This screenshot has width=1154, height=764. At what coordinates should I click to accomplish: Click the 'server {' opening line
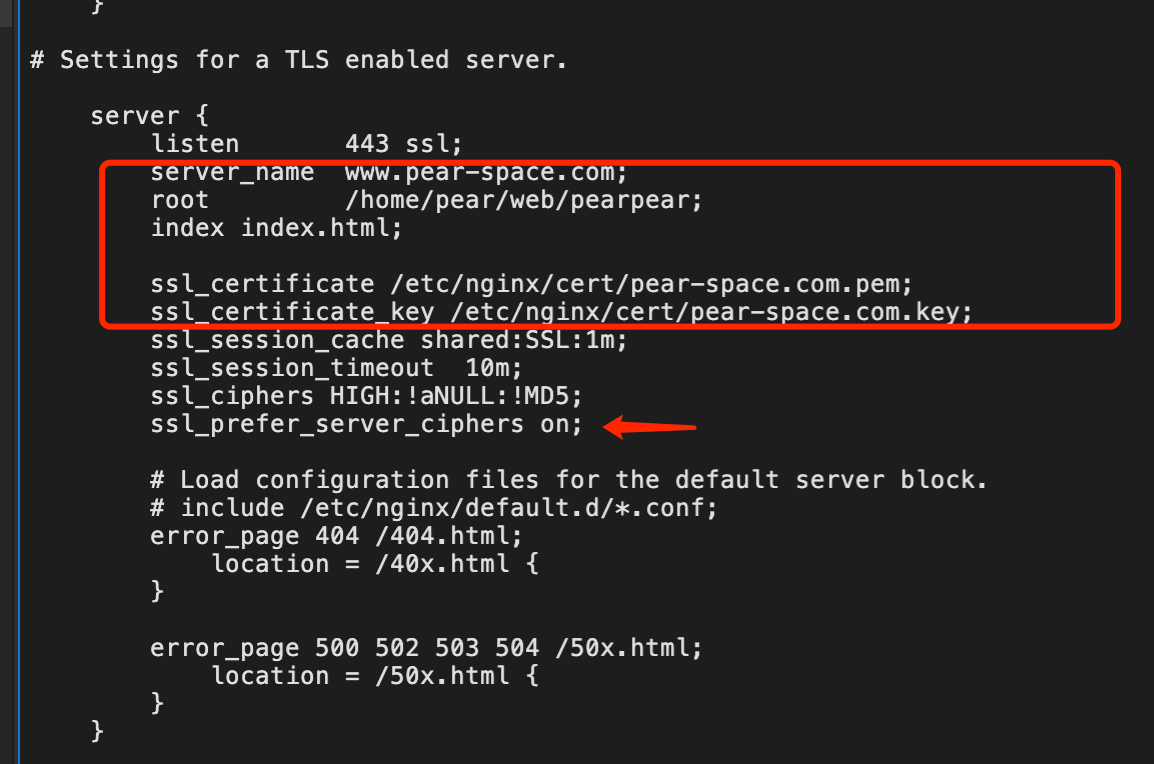tap(150, 116)
